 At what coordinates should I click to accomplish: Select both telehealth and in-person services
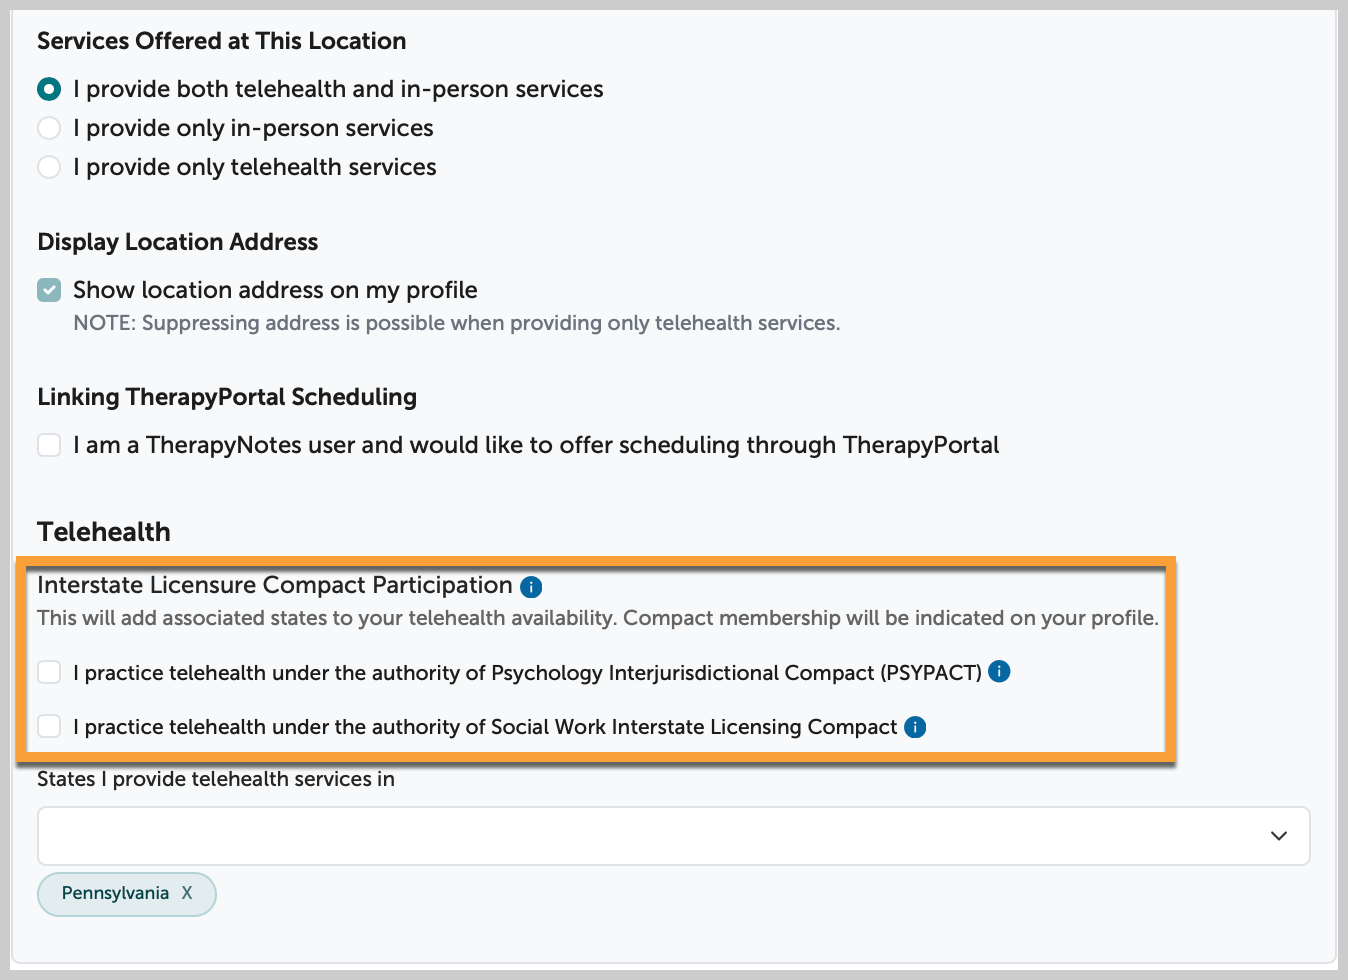(49, 89)
